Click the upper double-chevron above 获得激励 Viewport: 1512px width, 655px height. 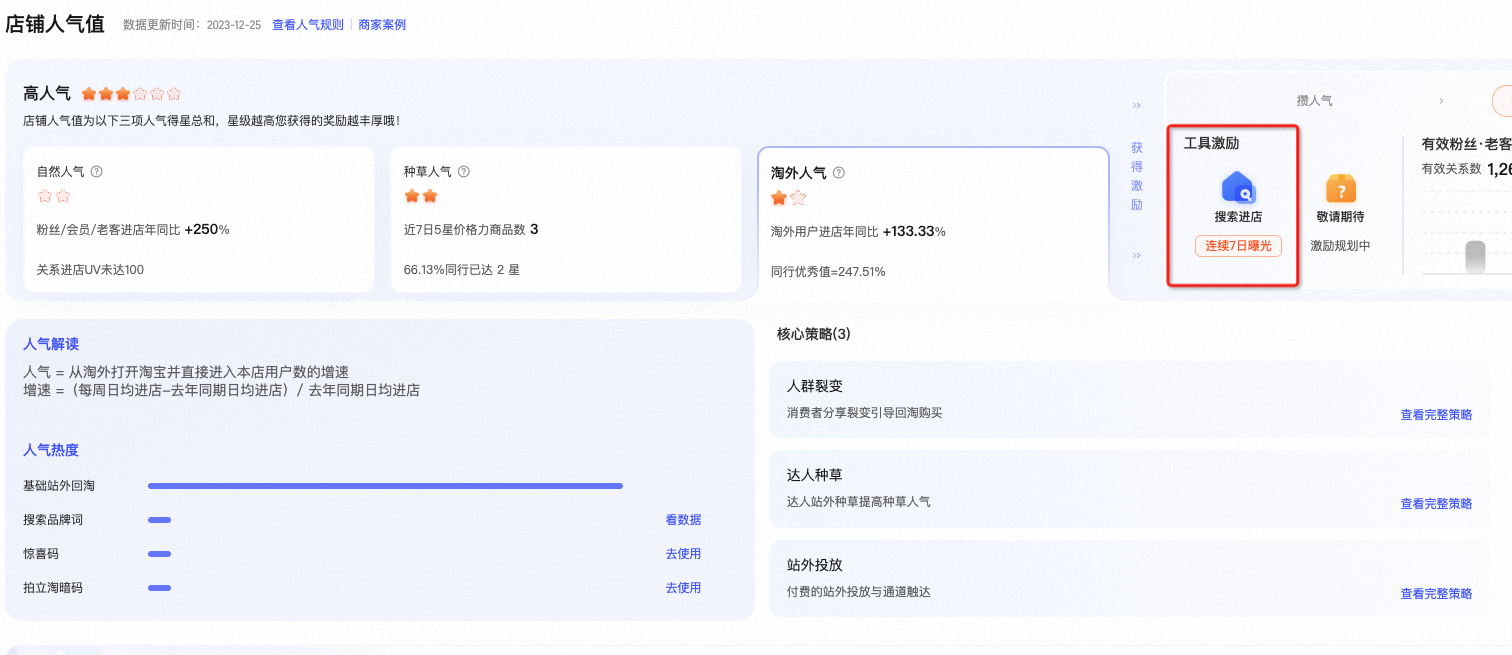pos(1136,105)
